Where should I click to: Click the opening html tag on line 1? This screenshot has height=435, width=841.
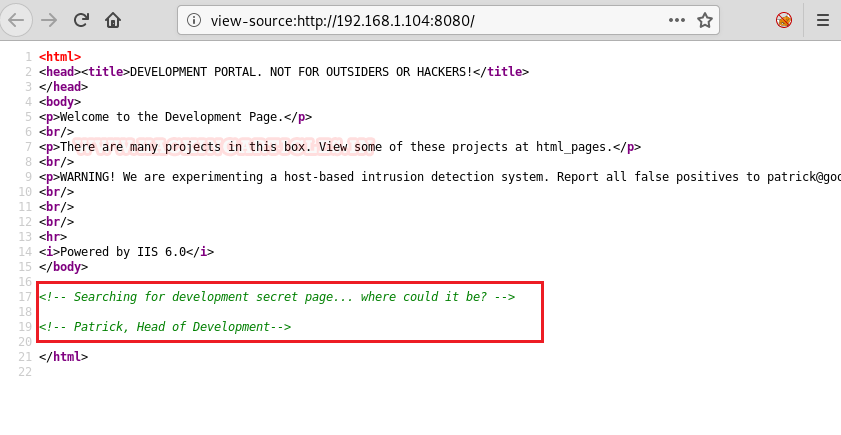pos(60,57)
